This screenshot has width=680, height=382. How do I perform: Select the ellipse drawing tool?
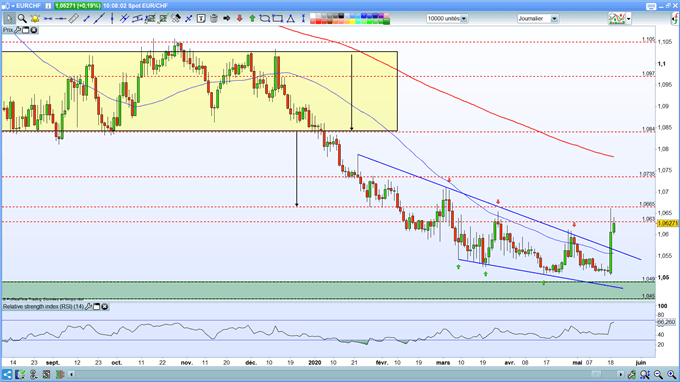pyautogui.click(x=265, y=19)
